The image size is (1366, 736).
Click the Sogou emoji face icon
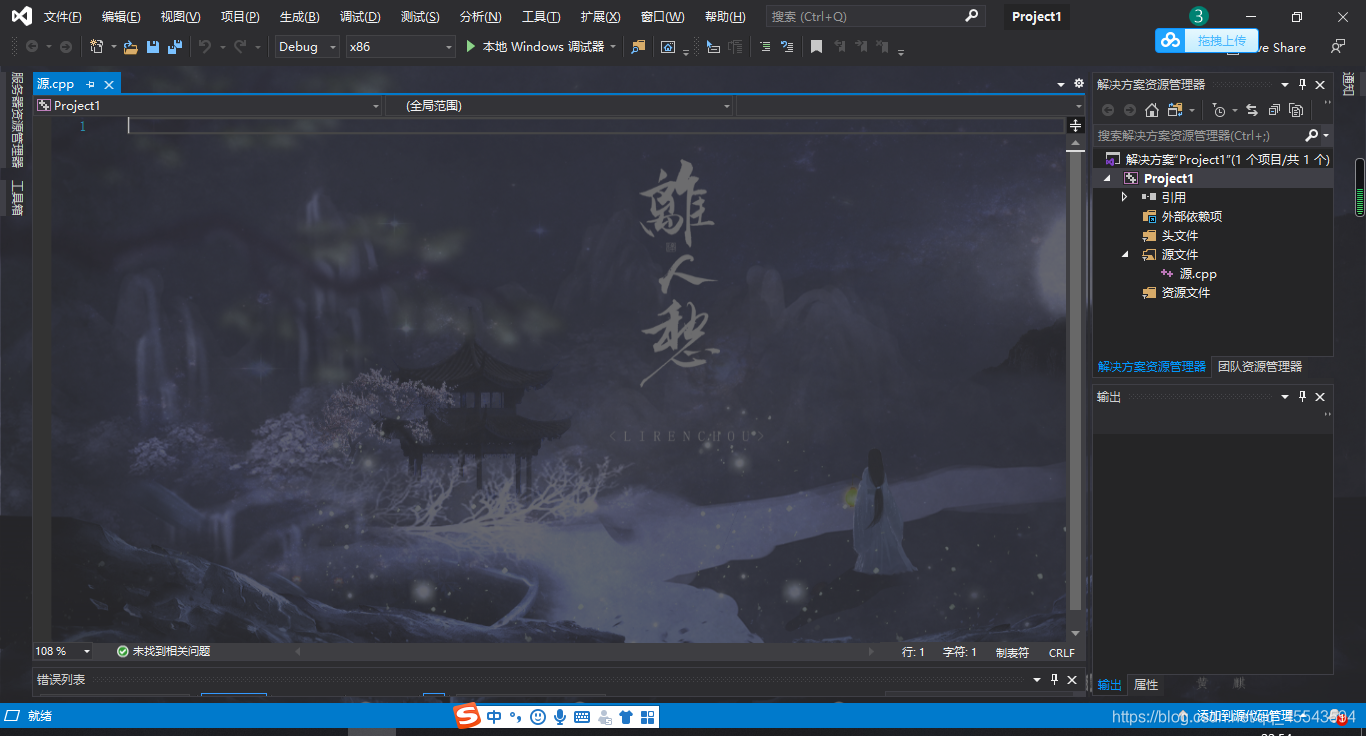pos(538,716)
